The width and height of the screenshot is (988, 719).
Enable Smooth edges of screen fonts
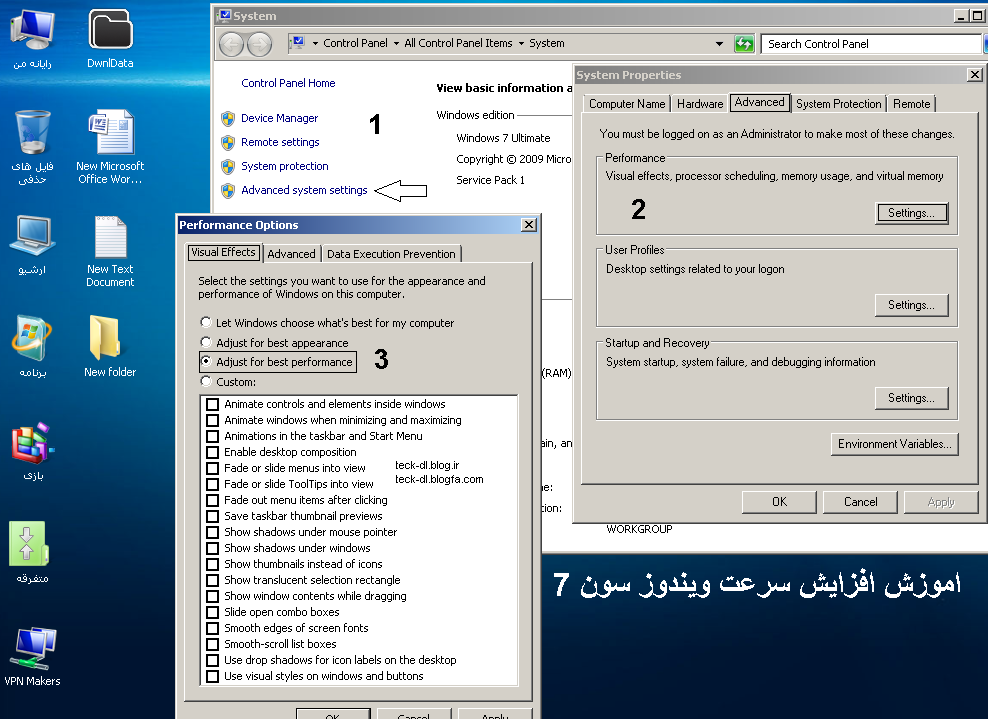[x=213, y=628]
